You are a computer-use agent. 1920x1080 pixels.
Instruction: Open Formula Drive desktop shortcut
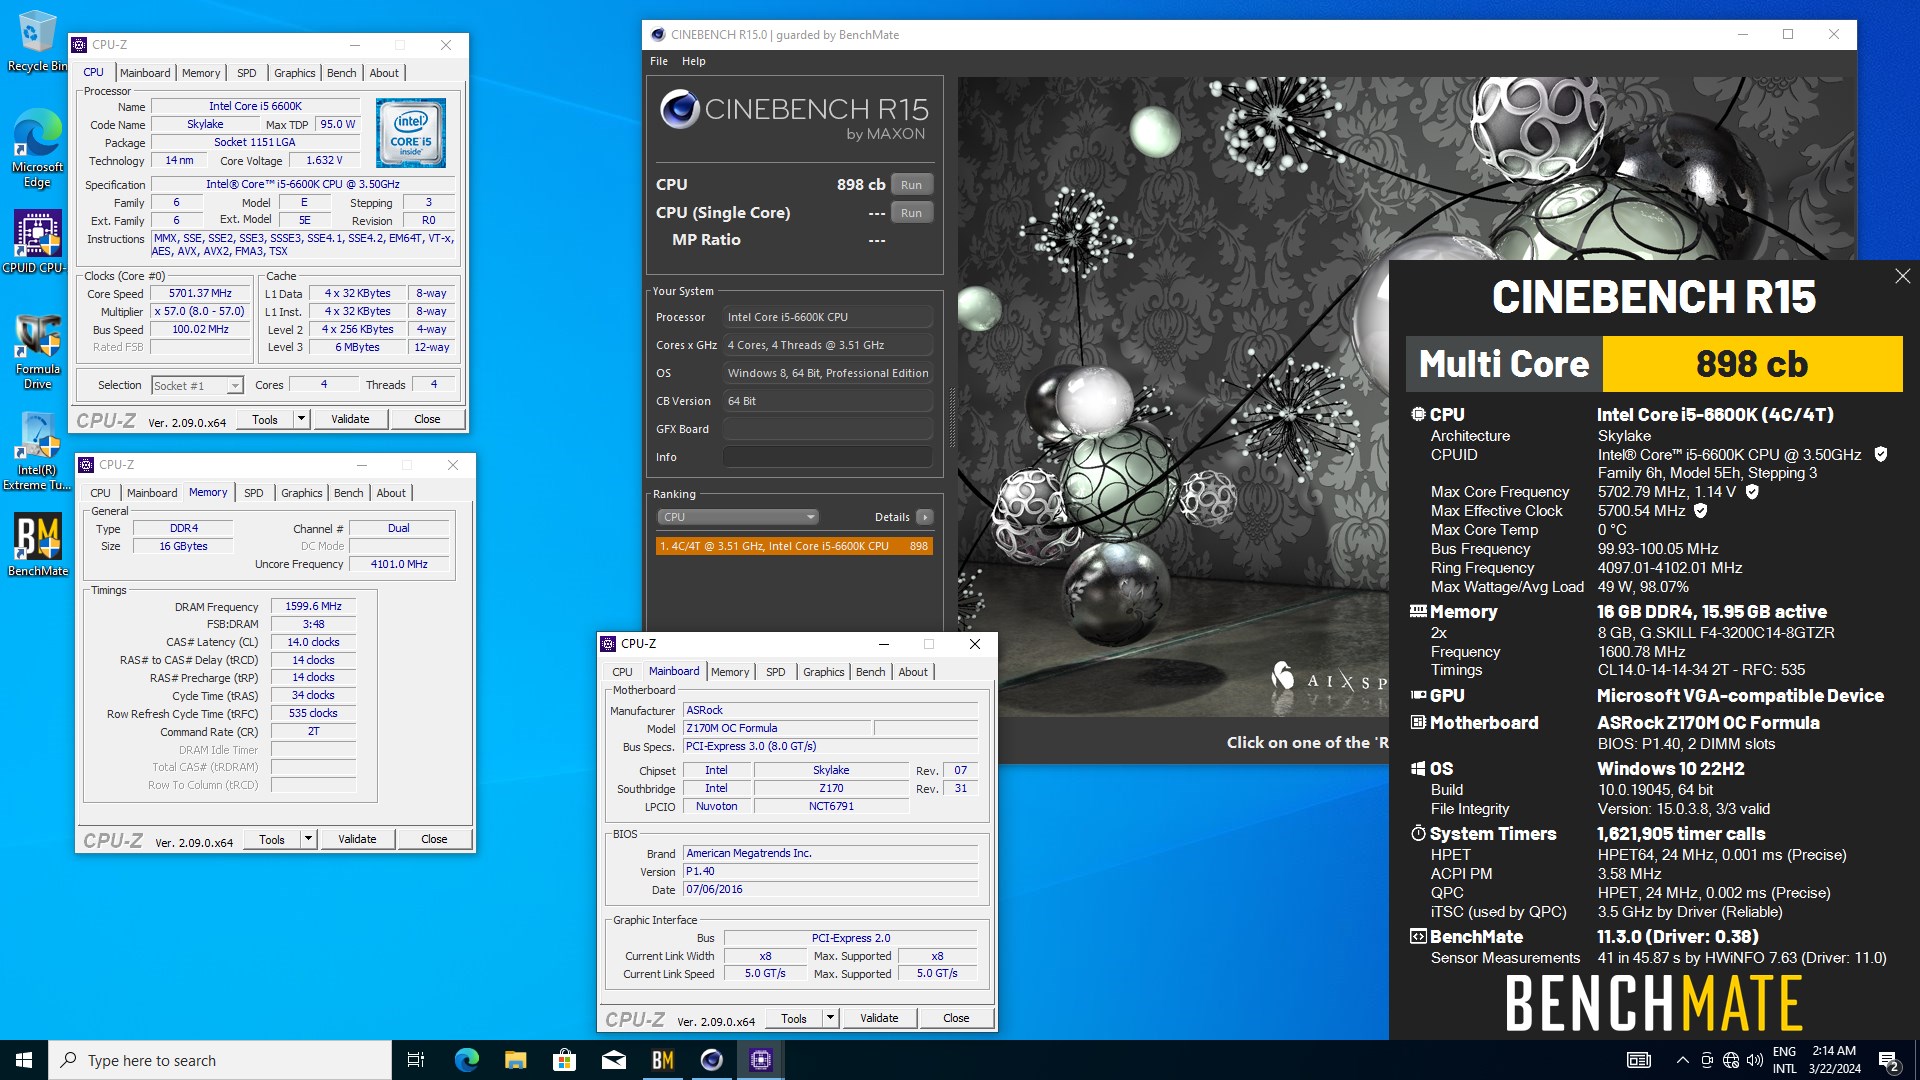[x=37, y=352]
